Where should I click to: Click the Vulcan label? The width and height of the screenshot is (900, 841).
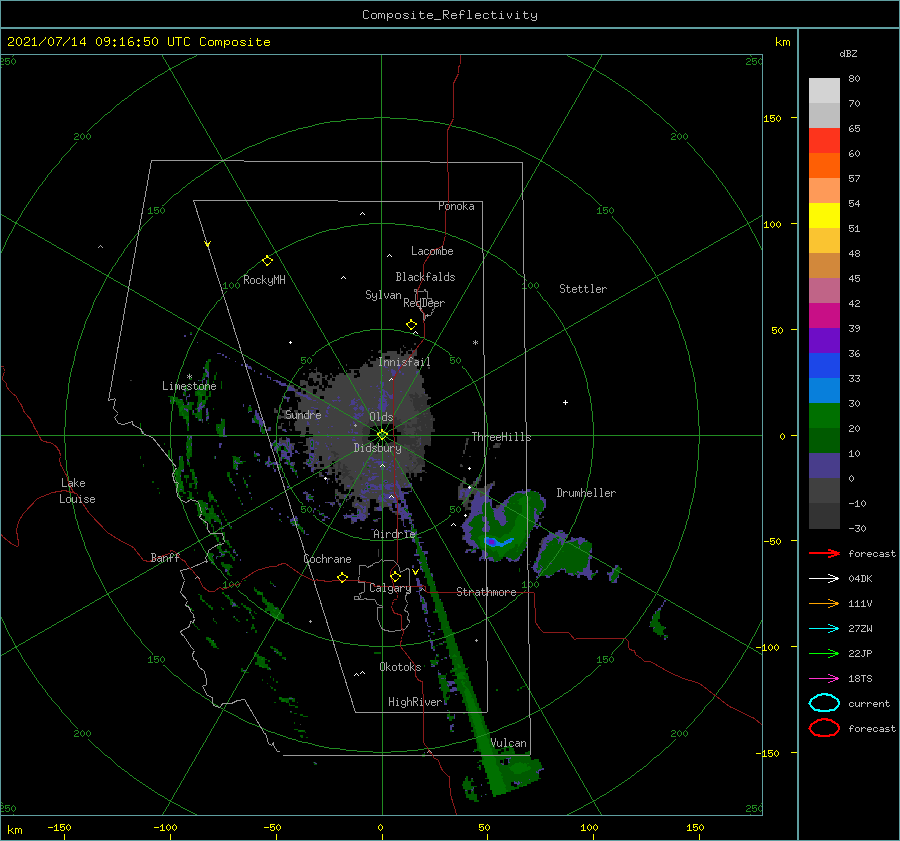coord(509,743)
